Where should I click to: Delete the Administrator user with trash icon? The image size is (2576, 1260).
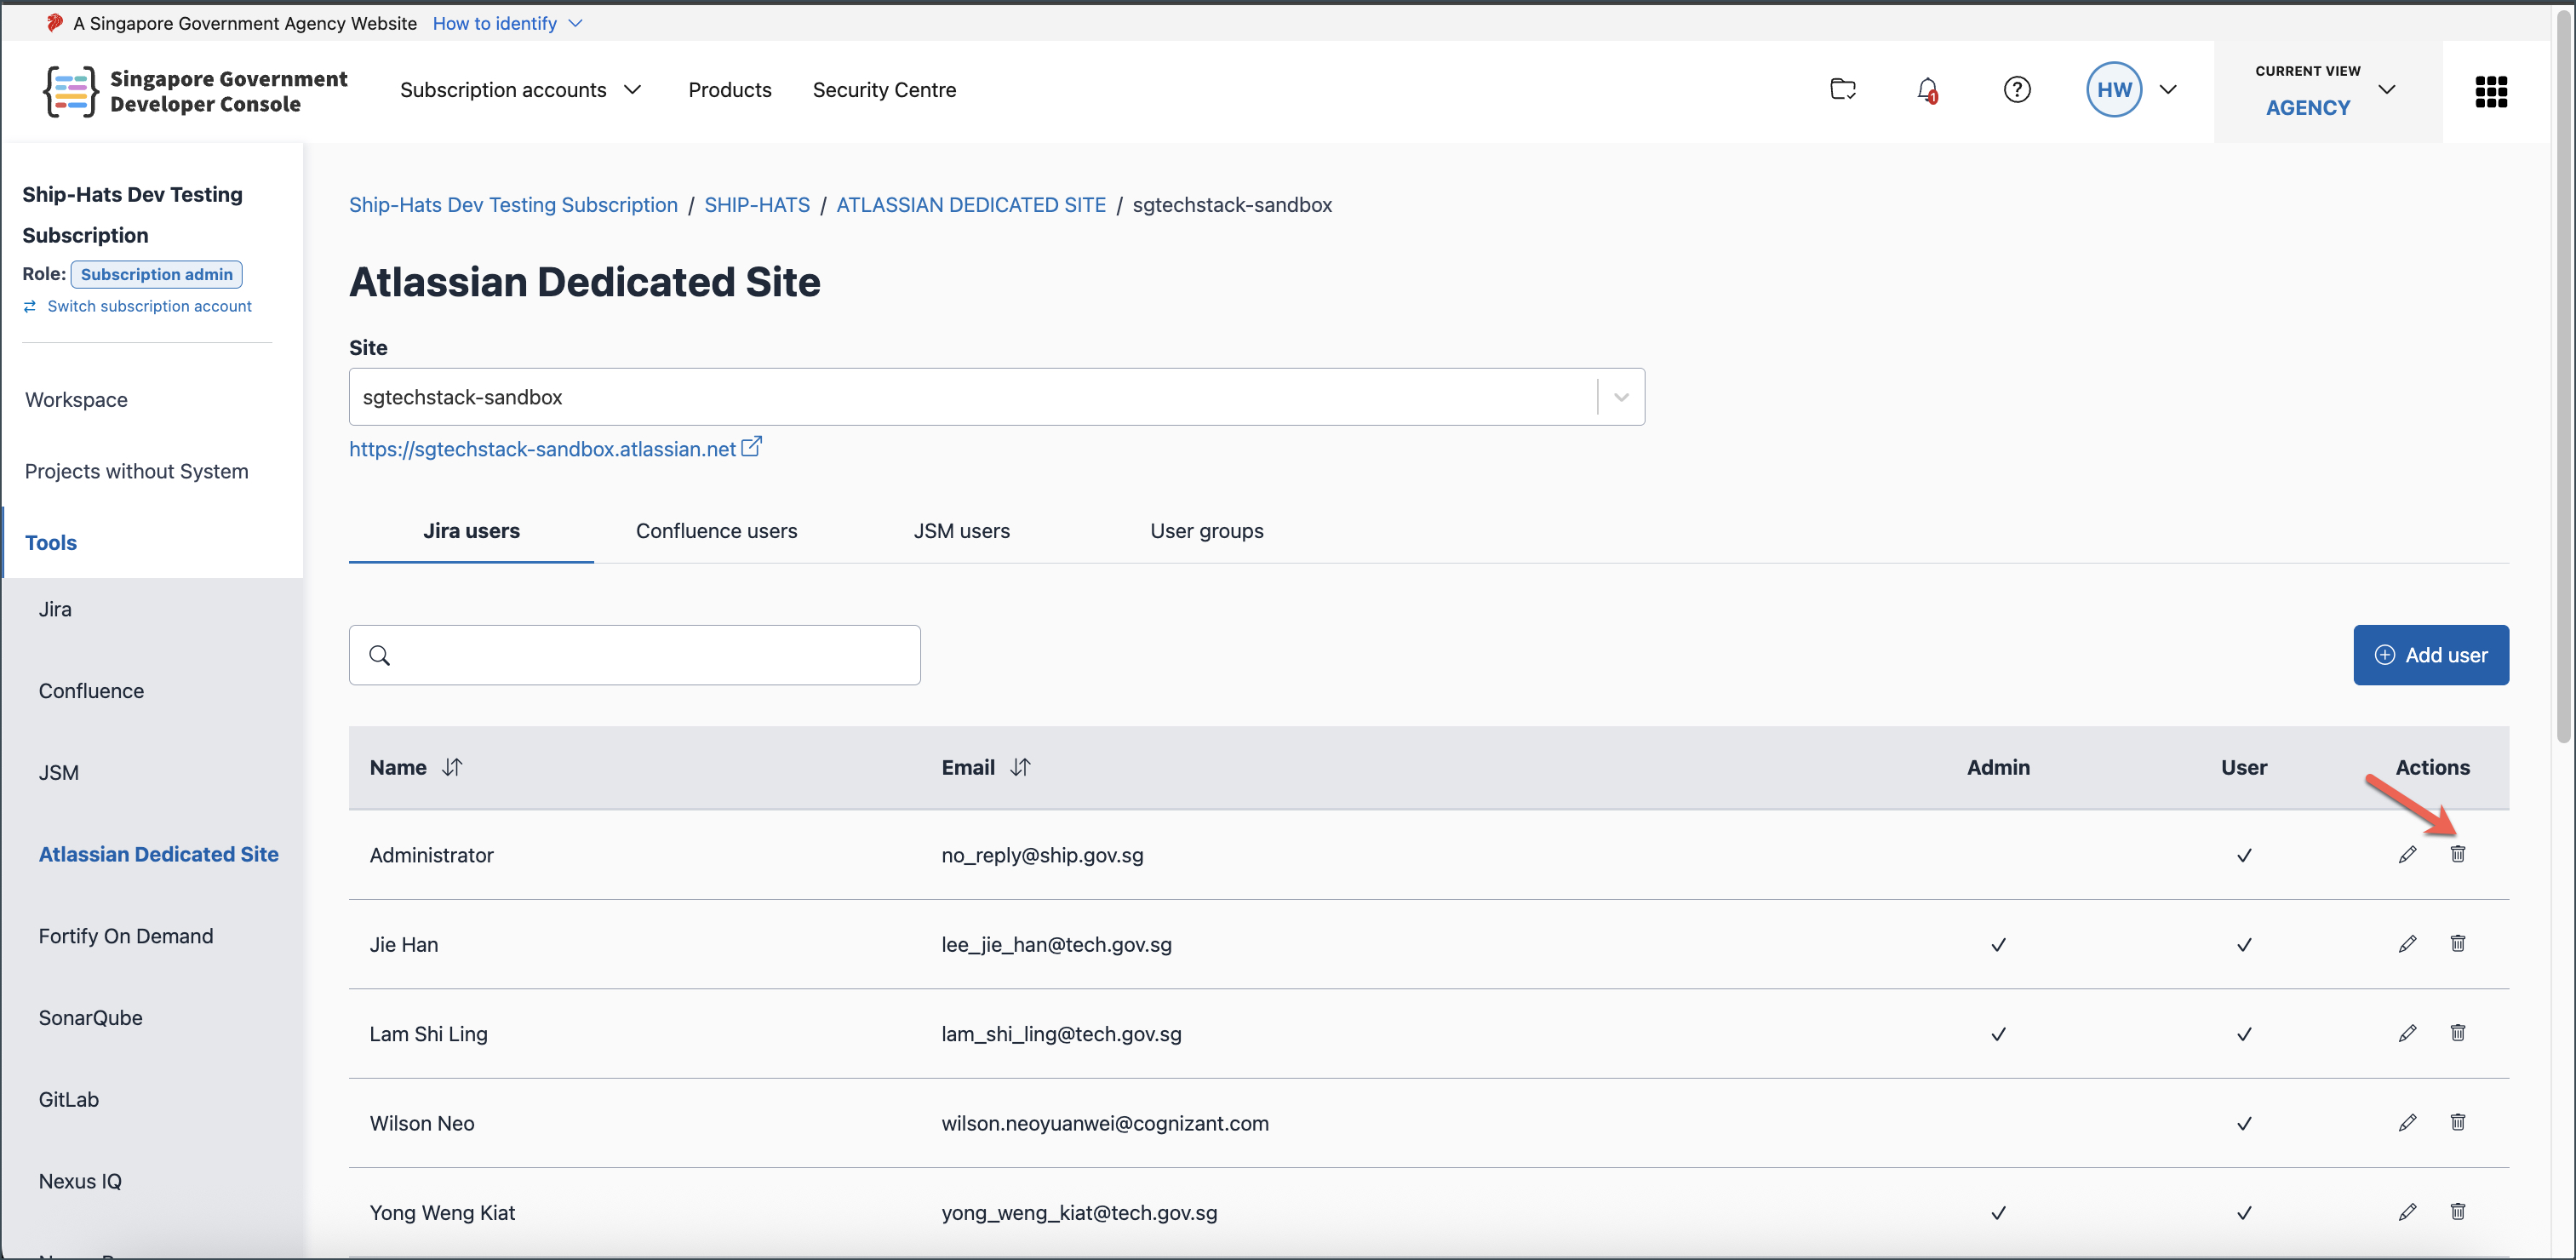tap(2457, 854)
